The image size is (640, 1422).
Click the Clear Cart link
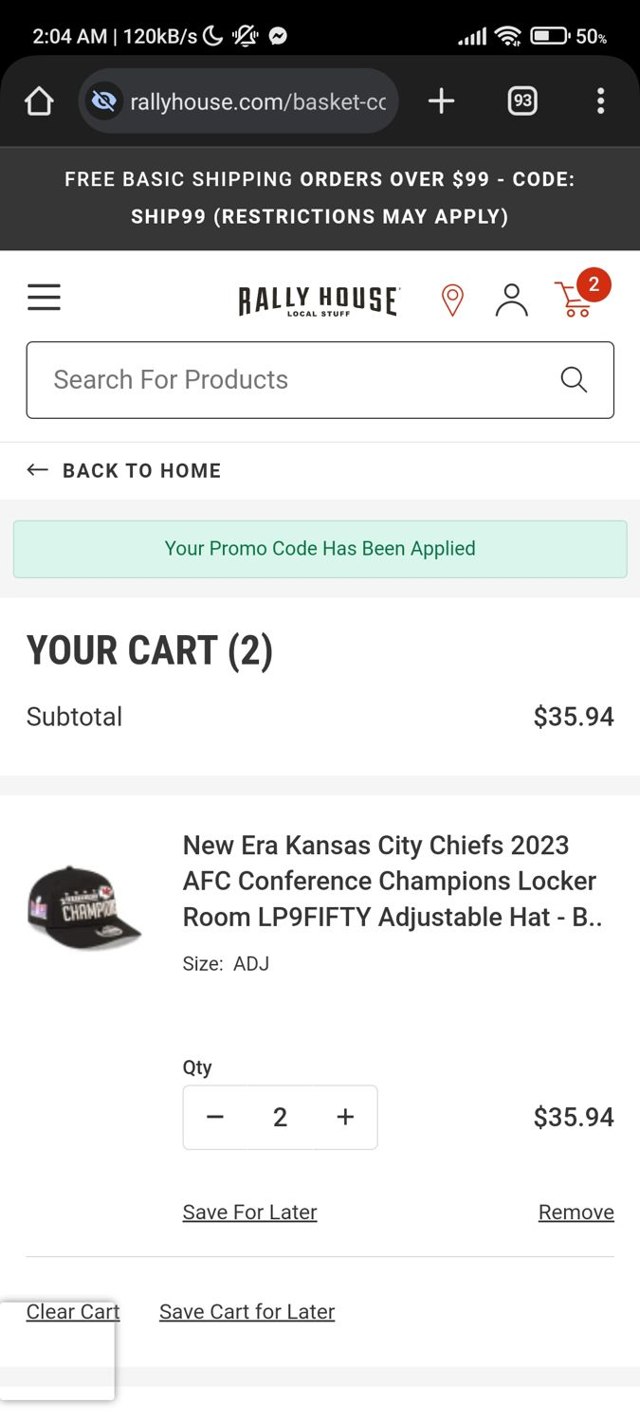coord(73,1312)
